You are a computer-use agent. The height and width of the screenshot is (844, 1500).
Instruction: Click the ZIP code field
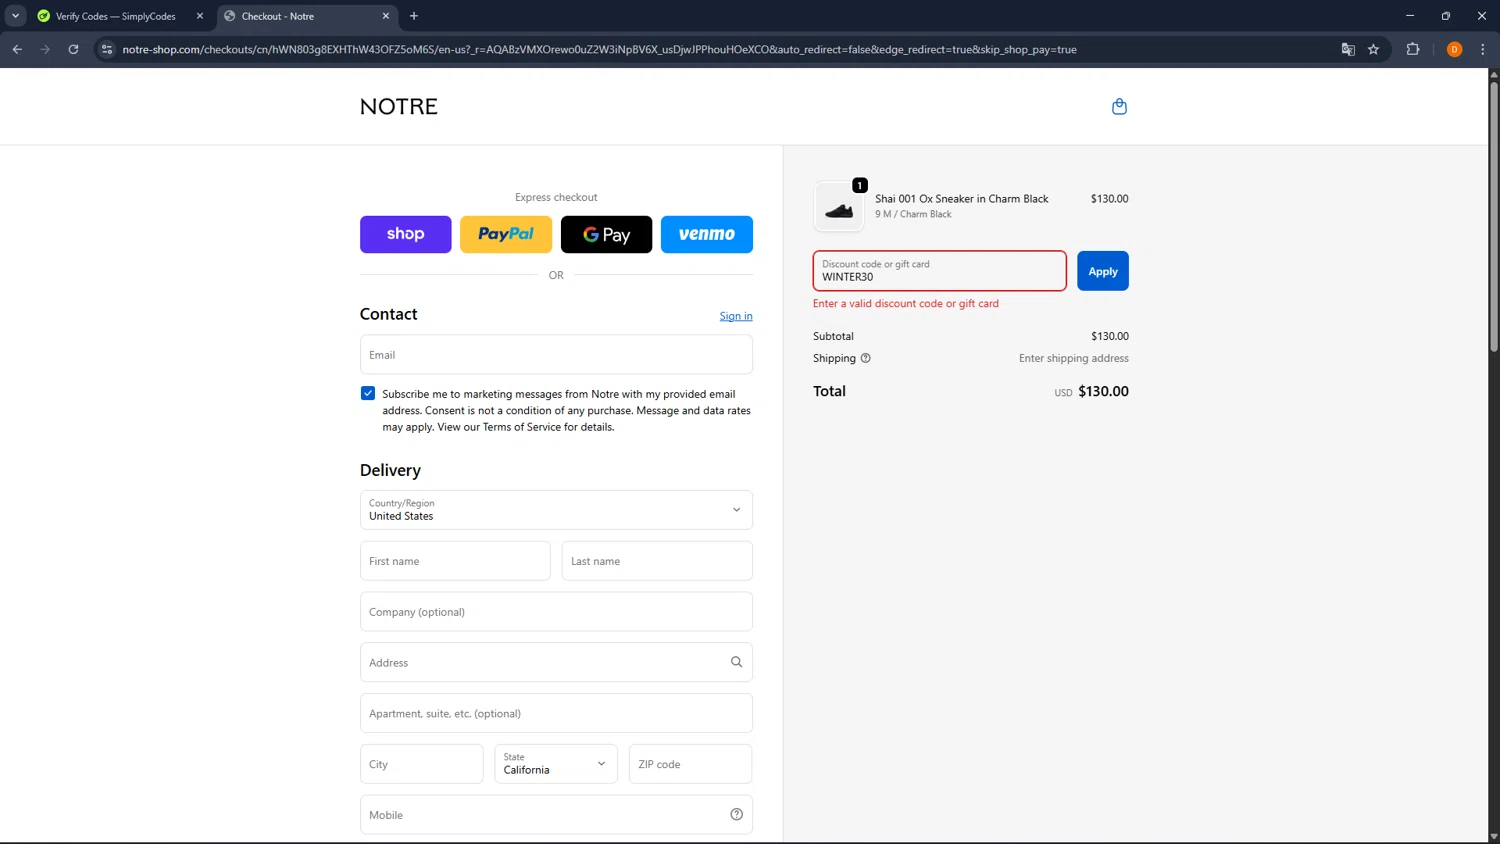(690, 764)
